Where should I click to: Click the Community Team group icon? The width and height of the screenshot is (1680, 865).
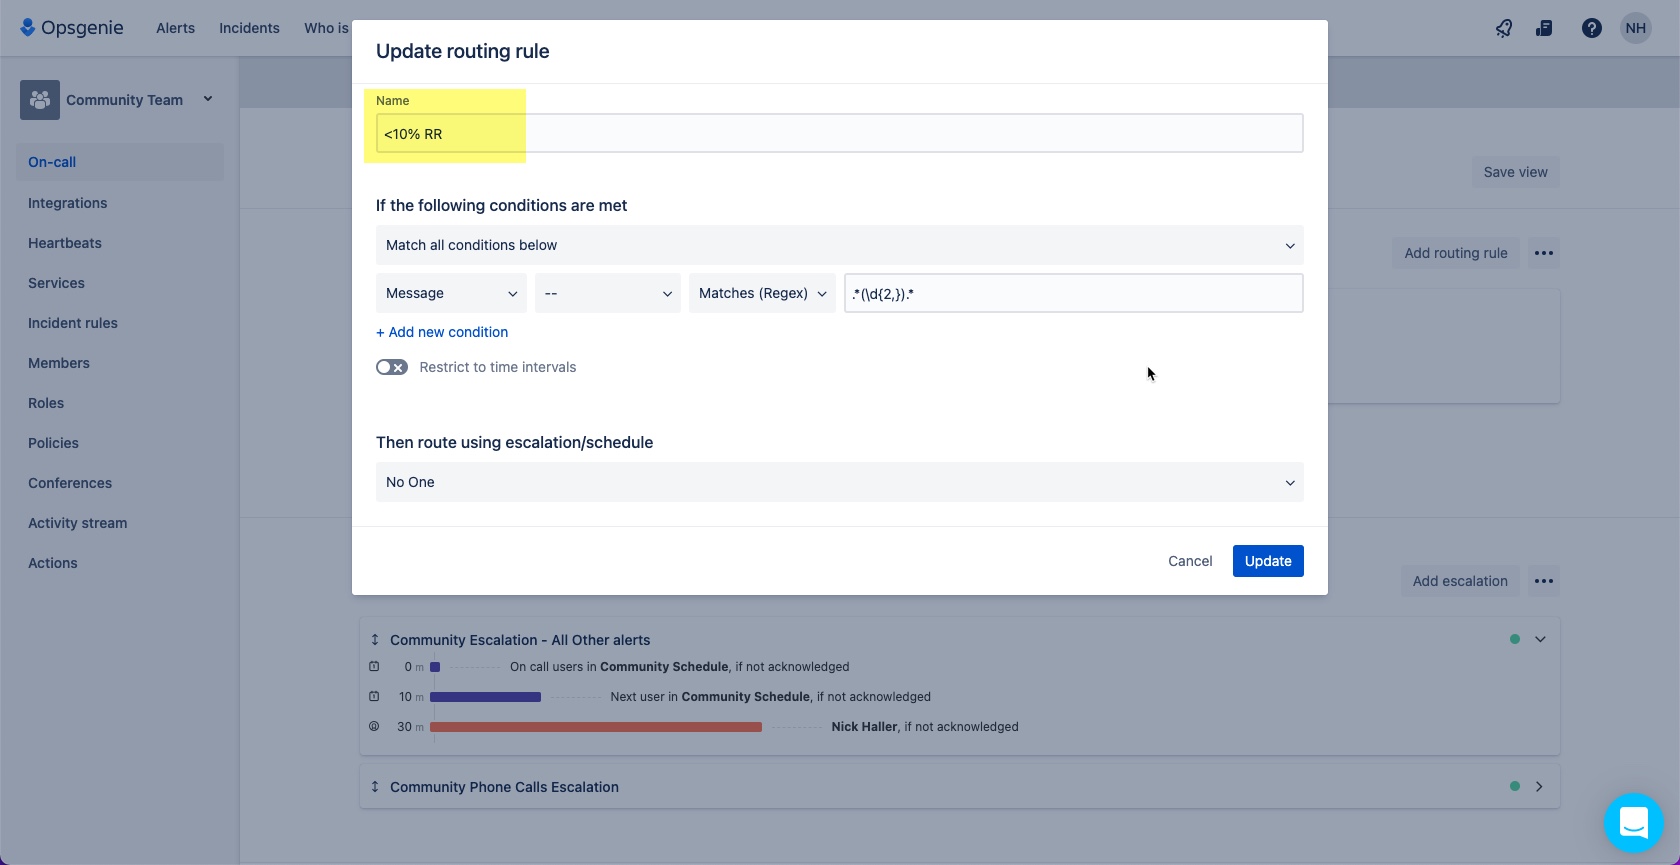40,100
